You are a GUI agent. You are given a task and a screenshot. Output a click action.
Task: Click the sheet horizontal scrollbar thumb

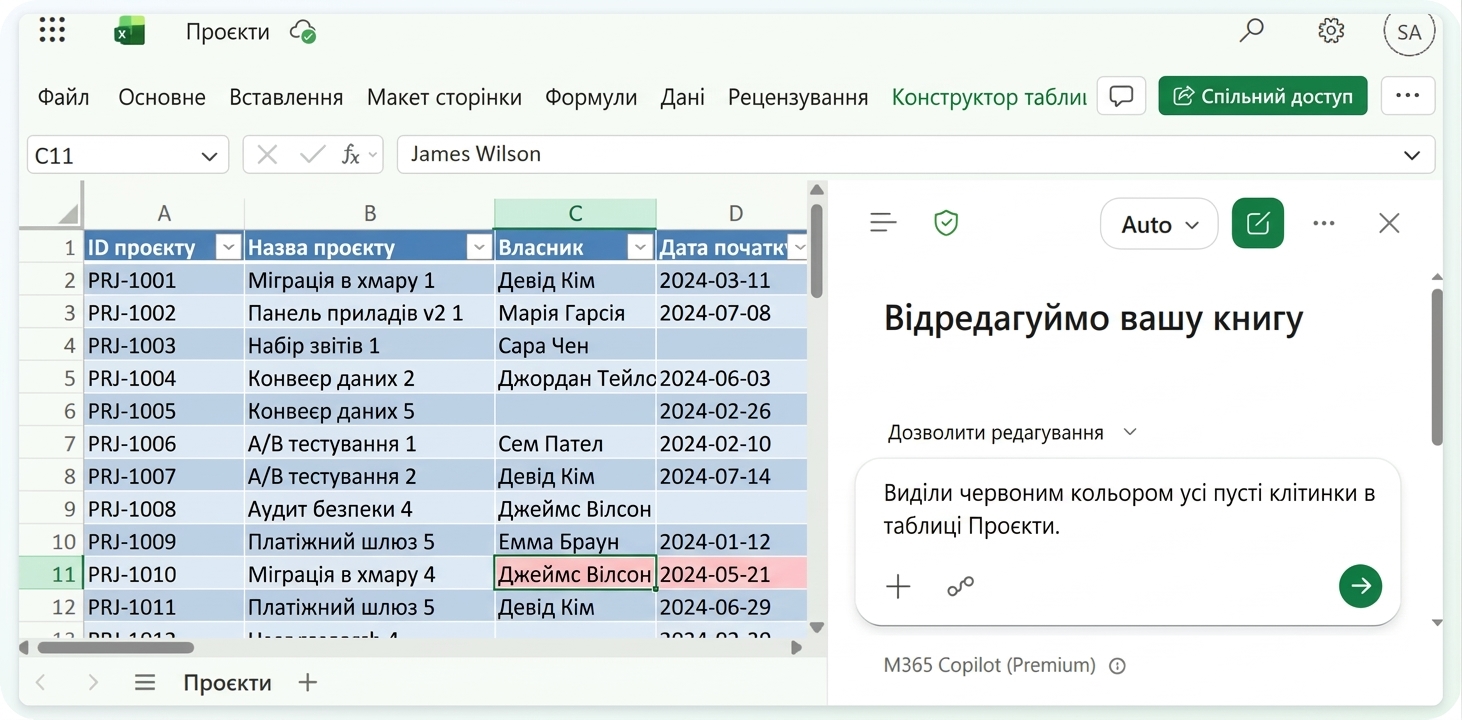pyautogui.click(x=114, y=647)
